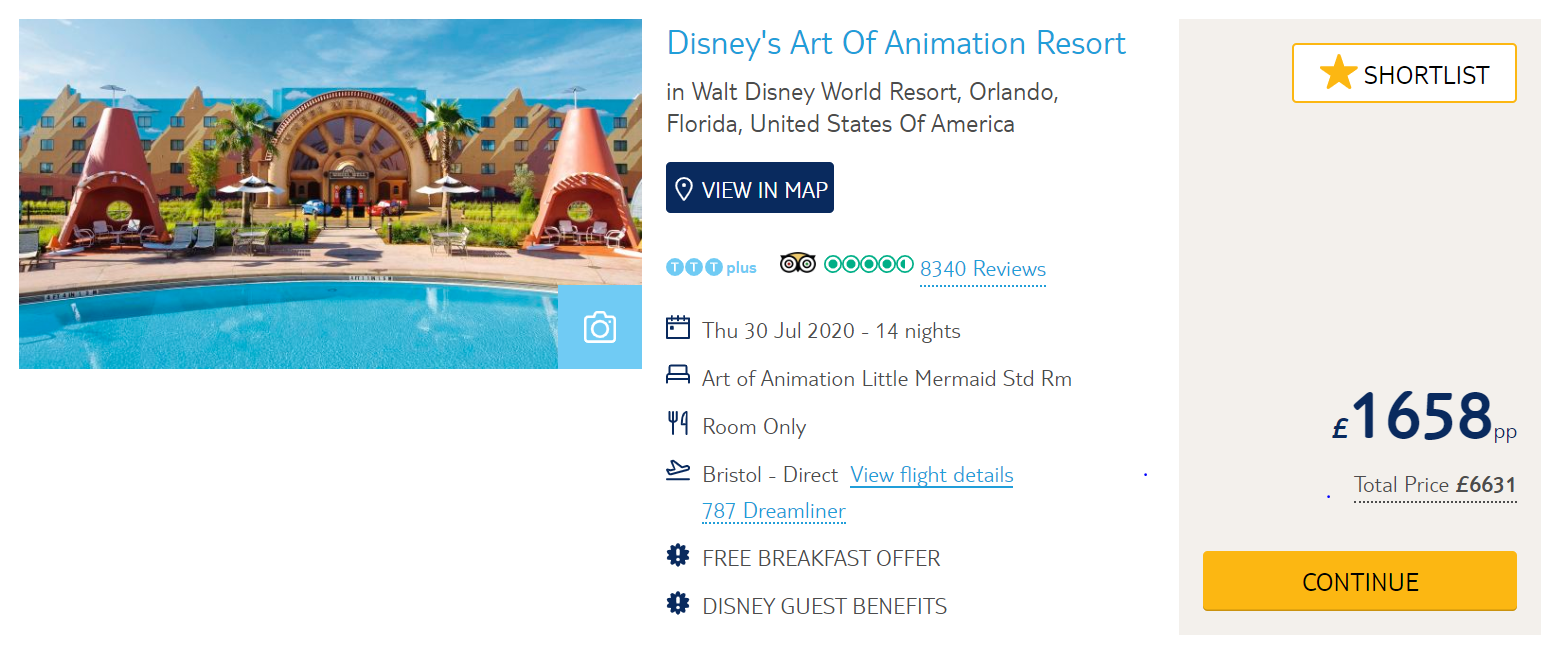
Task: Click the badge icon for Disney Guest Benefits
Action: point(678,603)
